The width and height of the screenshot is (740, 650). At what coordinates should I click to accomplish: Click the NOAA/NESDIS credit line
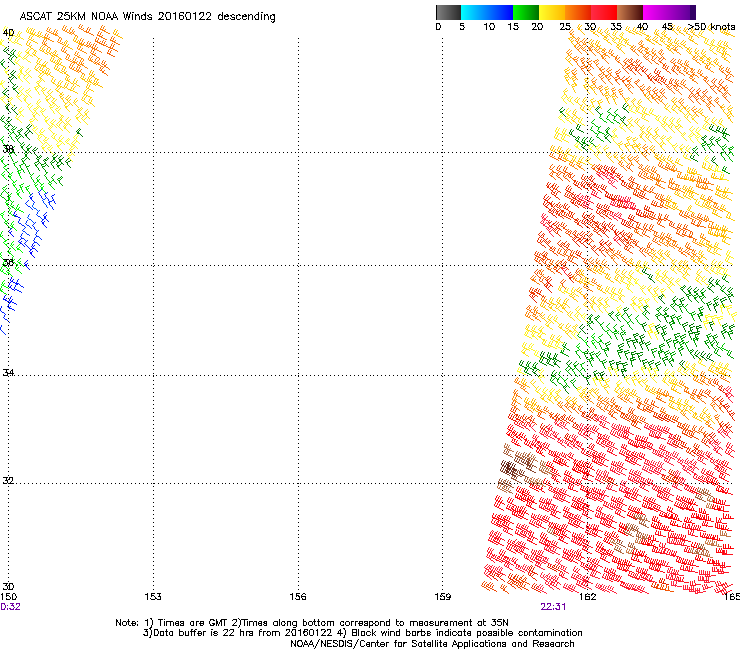[432, 644]
